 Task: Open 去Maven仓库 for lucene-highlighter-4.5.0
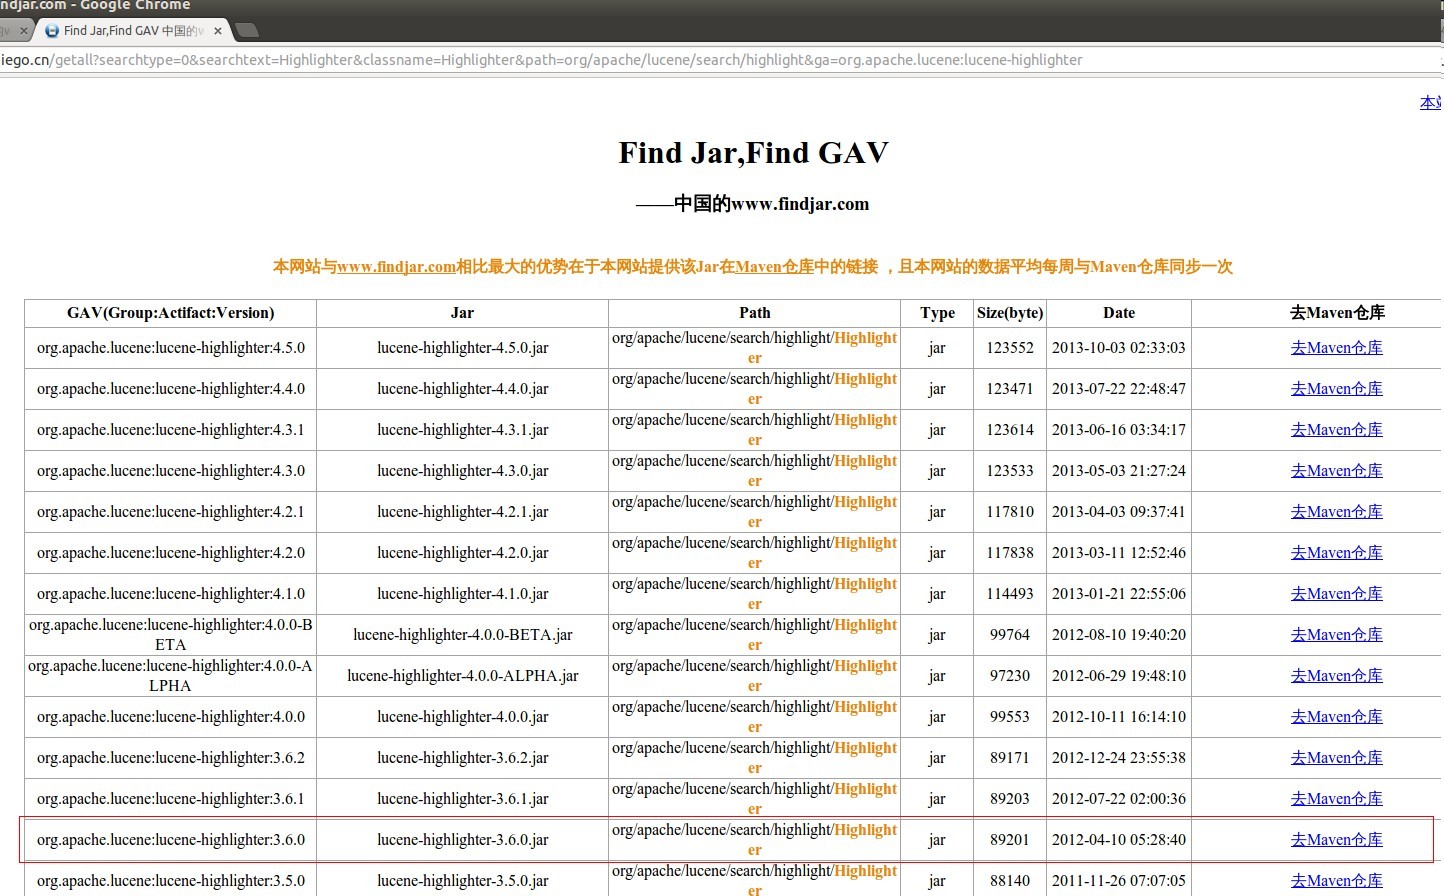point(1336,347)
